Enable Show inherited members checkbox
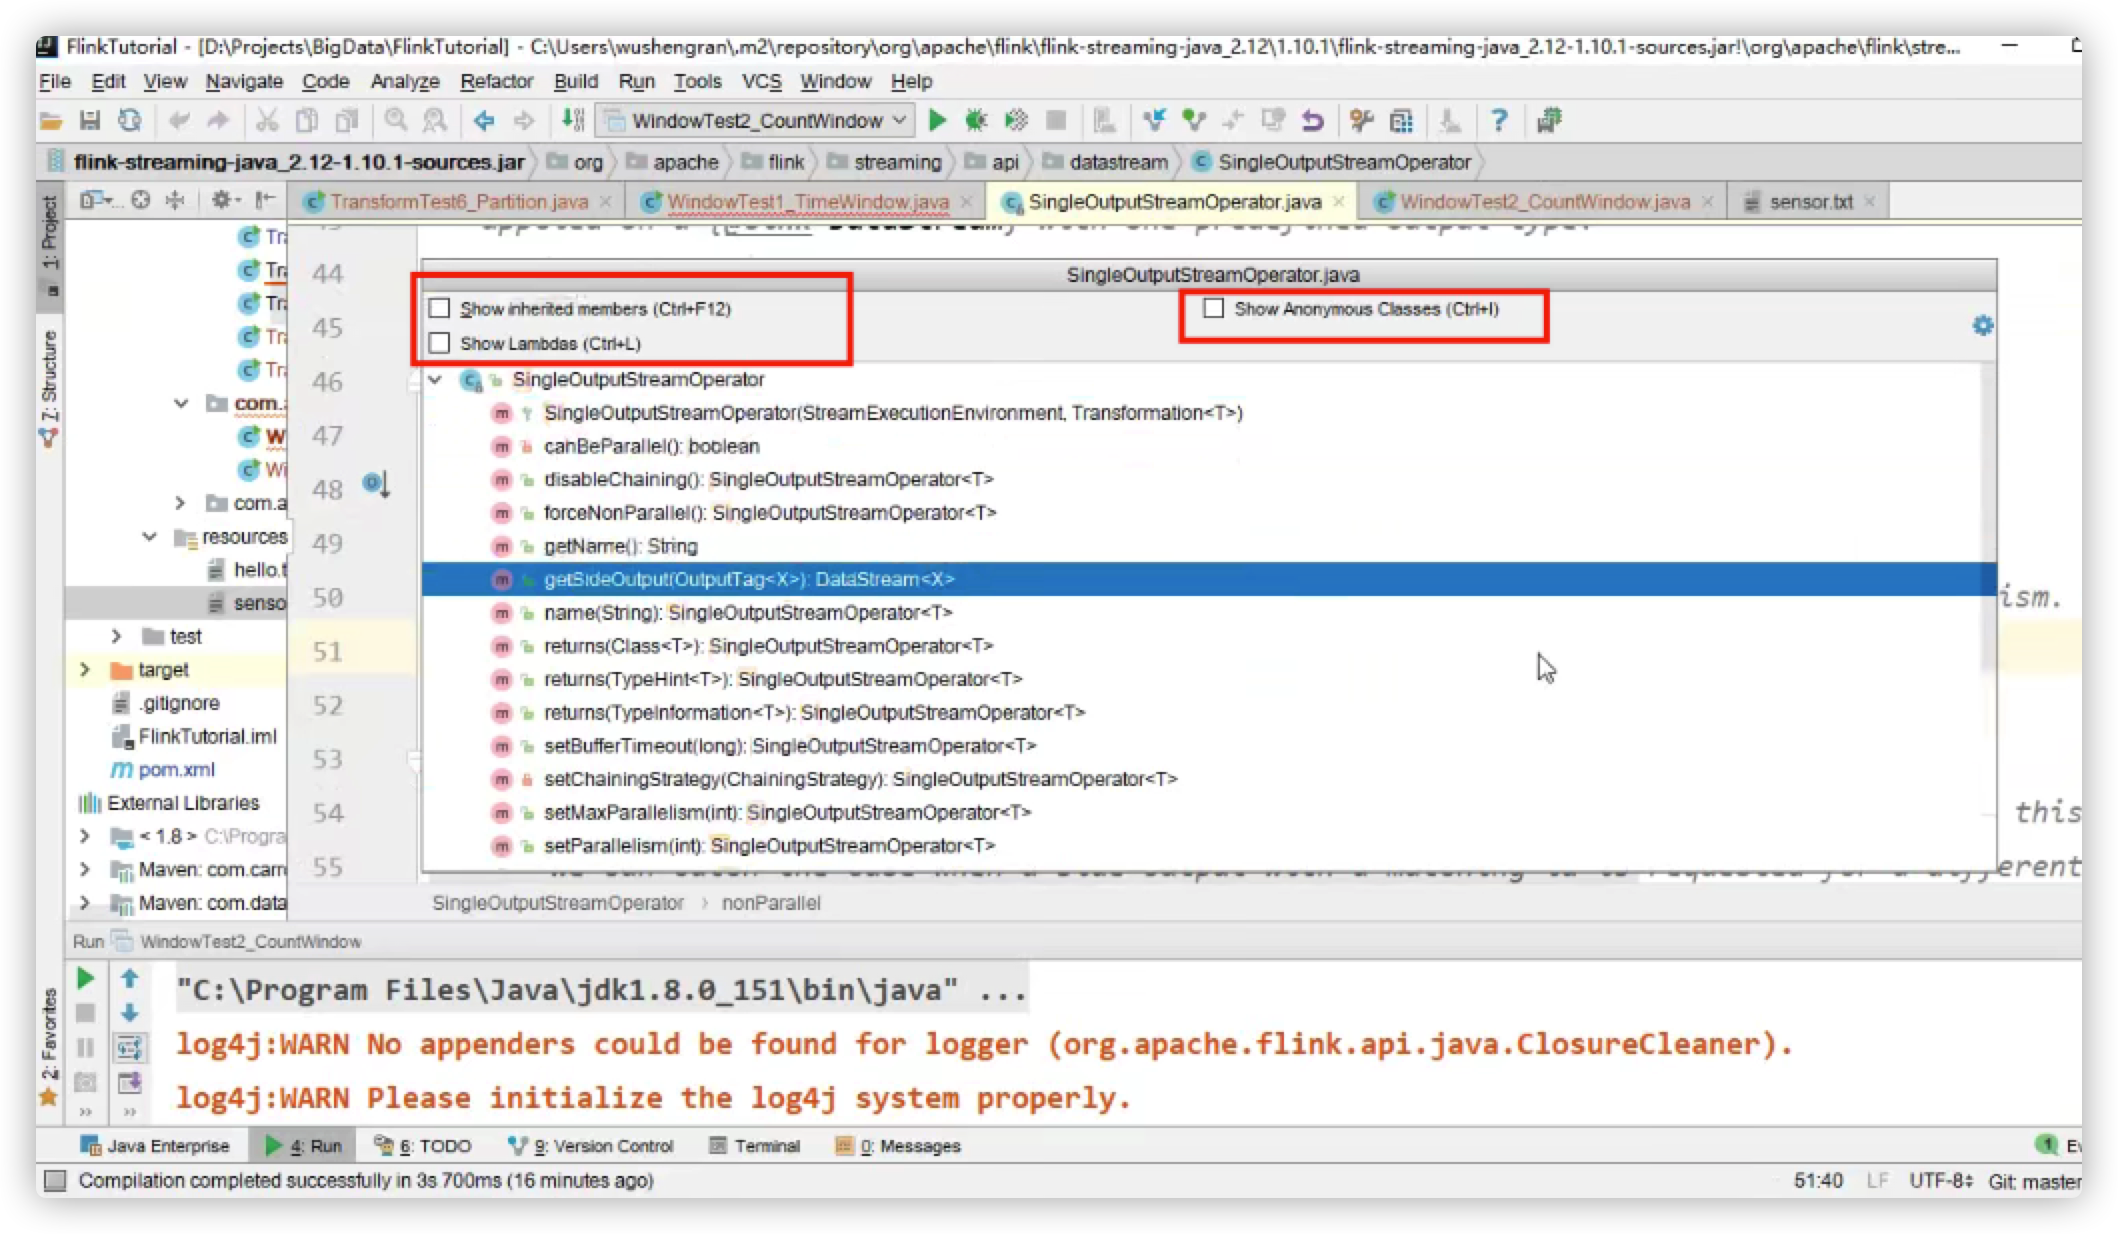This screenshot has width=2118, height=1234. (439, 308)
